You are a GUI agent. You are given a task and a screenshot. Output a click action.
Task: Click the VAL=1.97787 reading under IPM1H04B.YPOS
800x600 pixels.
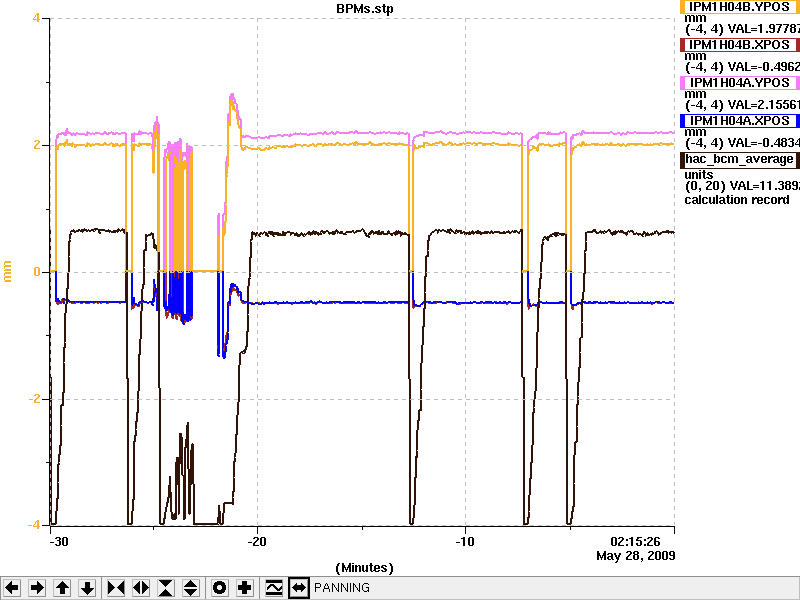pyautogui.click(x=764, y=28)
